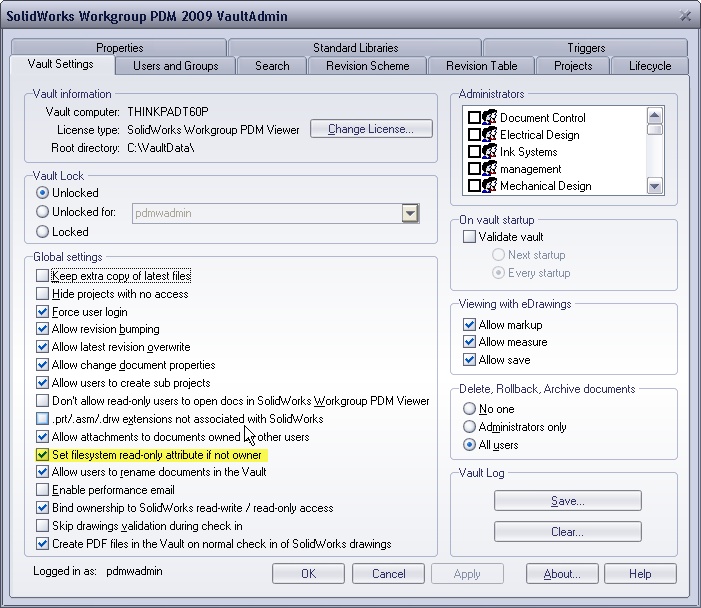Click the Help button
The image size is (701, 608).
[x=640, y=574]
